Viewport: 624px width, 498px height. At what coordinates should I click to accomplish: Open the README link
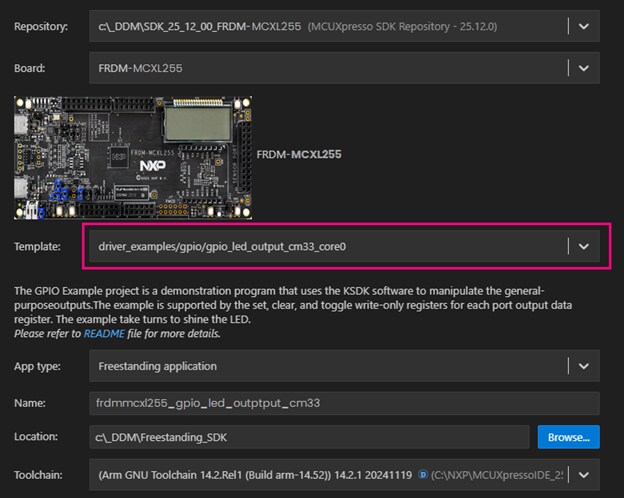pyautogui.click(x=104, y=334)
